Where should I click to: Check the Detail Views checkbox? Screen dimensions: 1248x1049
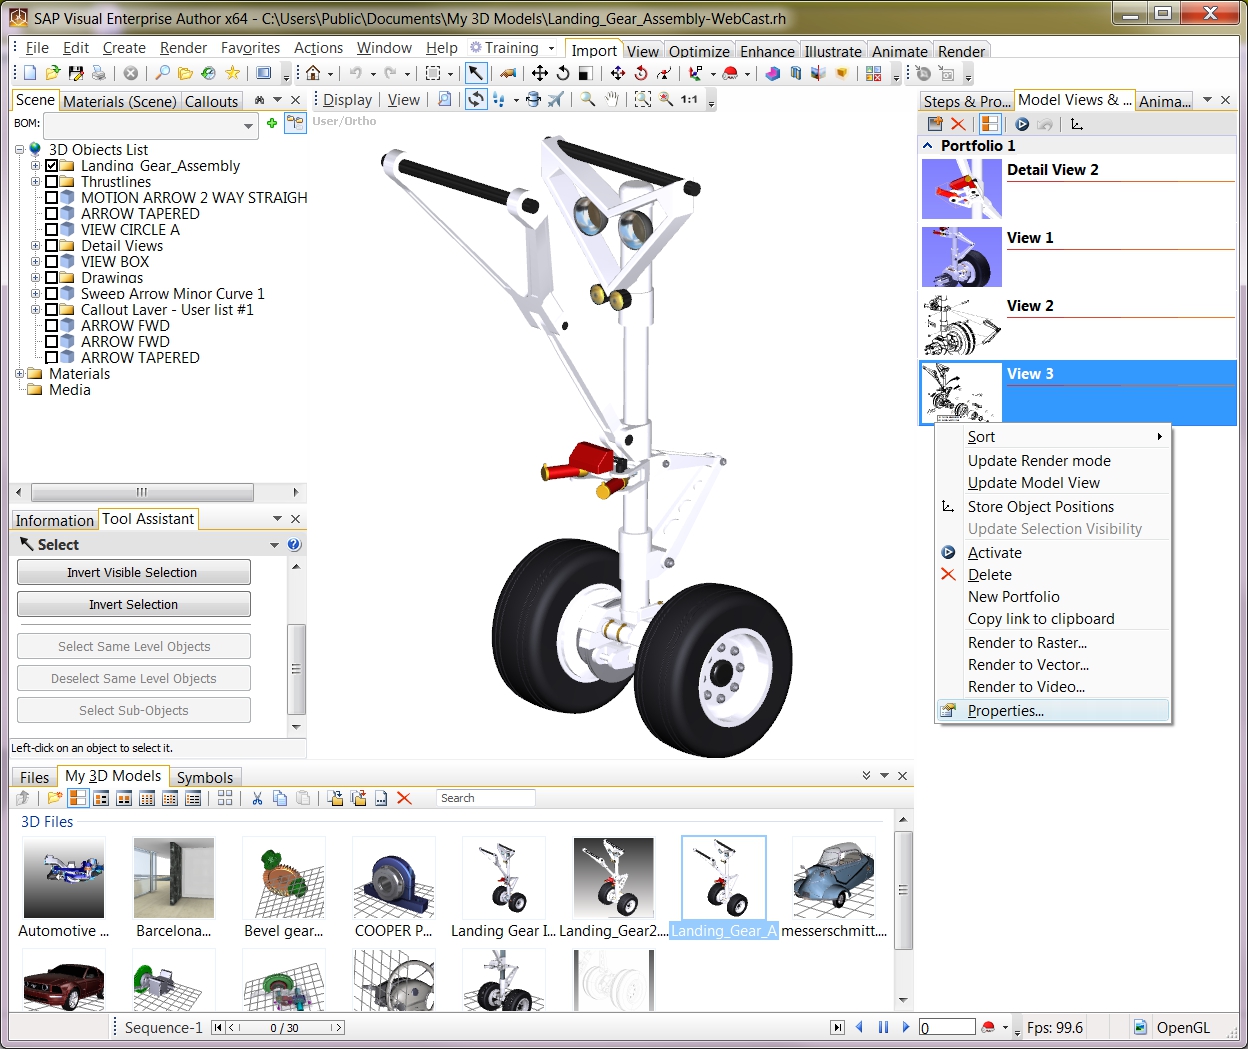[51, 246]
